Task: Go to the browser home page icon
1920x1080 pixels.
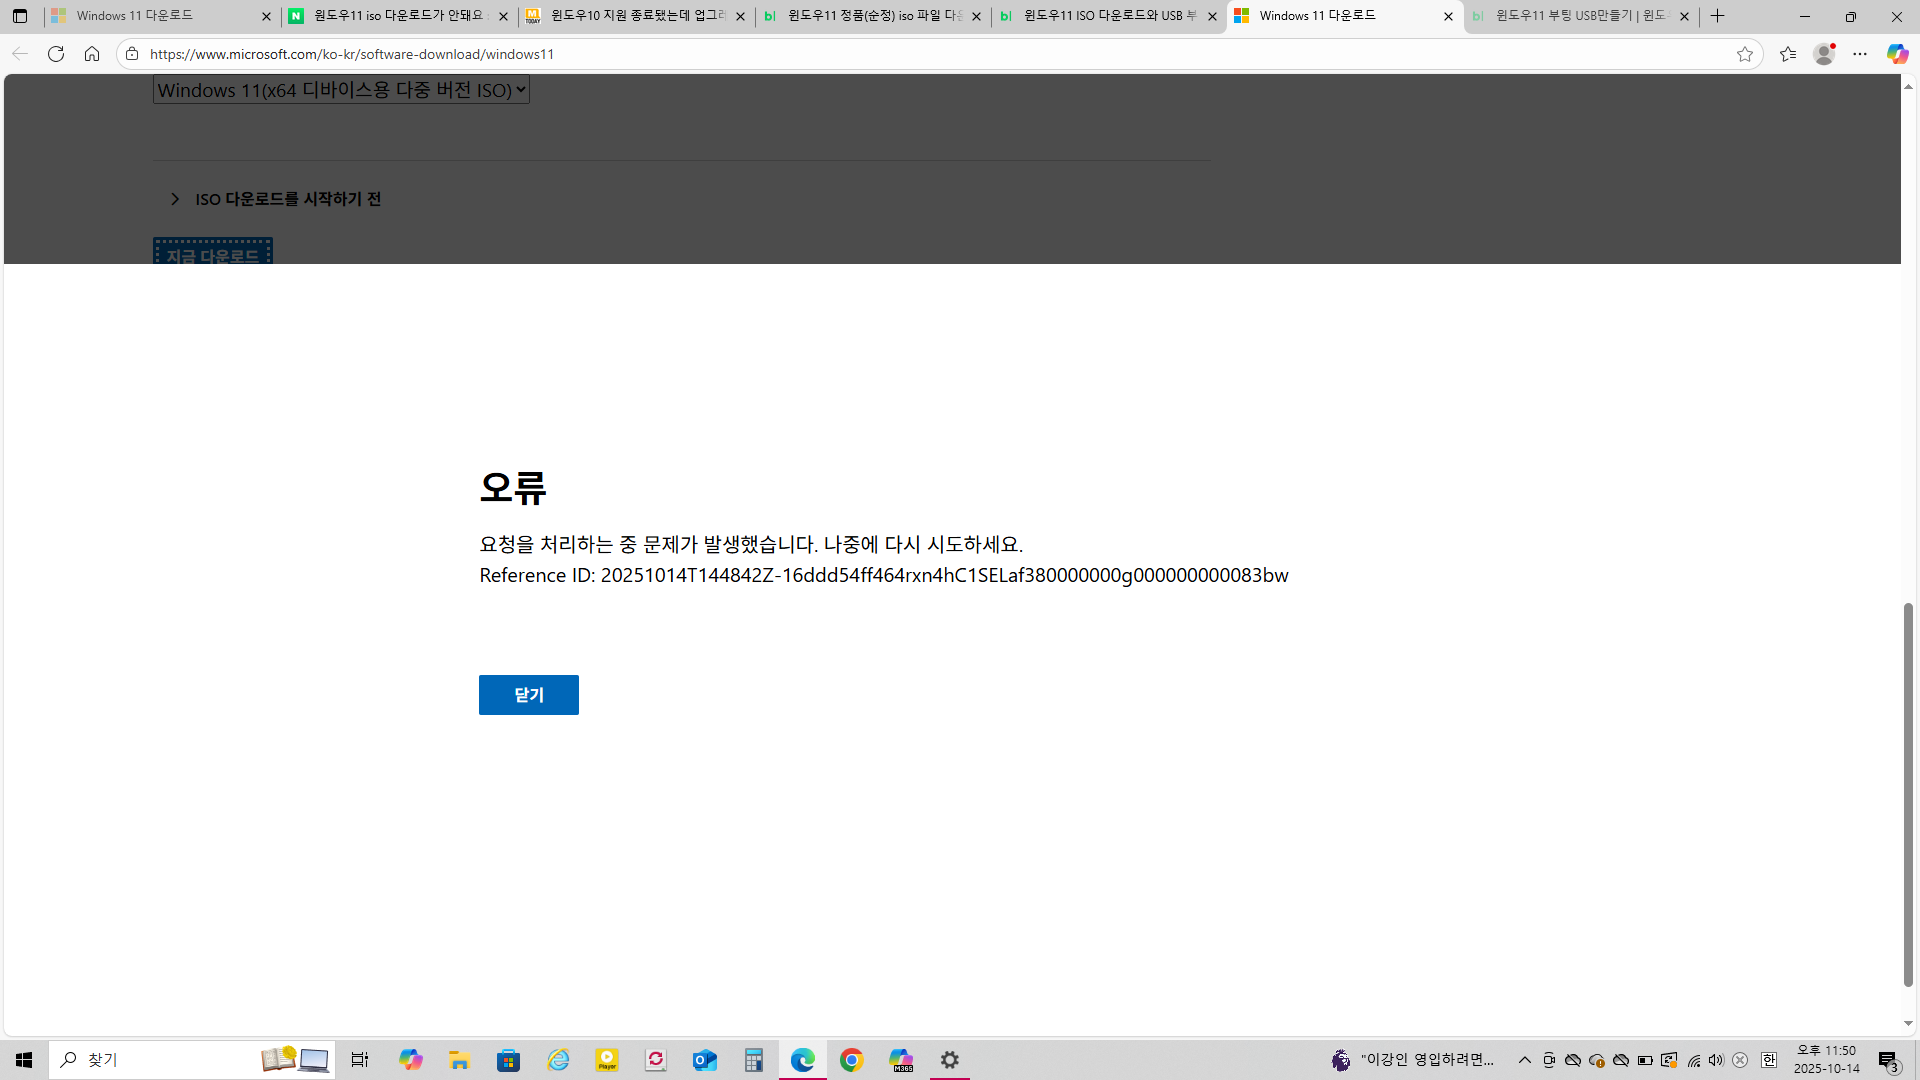Action: tap(92, 54)
